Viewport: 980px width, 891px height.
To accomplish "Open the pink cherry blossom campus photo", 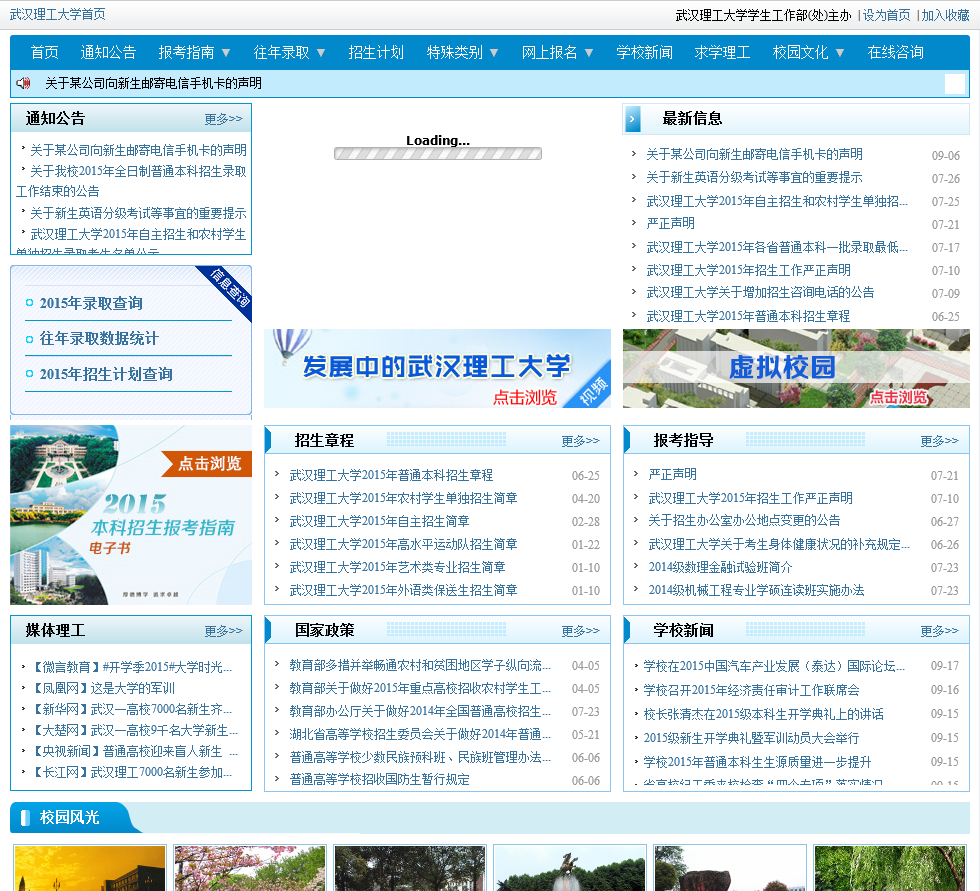I will (250, 868).
